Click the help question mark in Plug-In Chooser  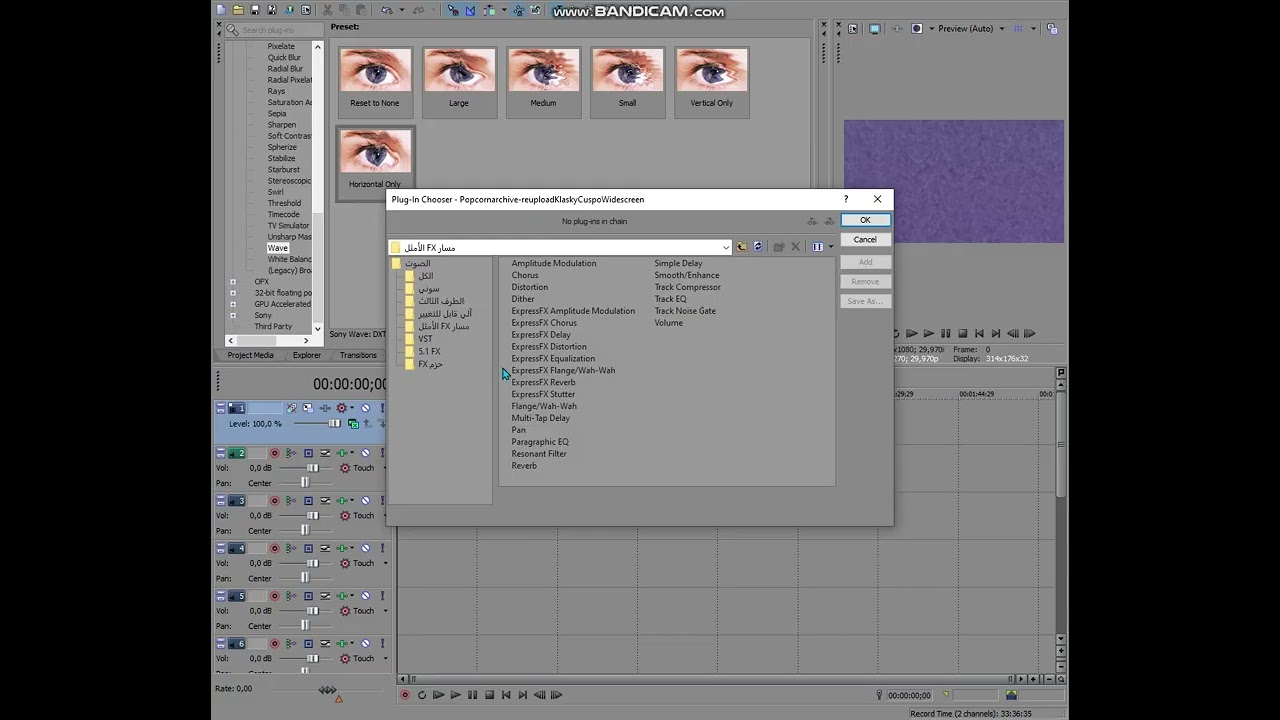point(846,199)
